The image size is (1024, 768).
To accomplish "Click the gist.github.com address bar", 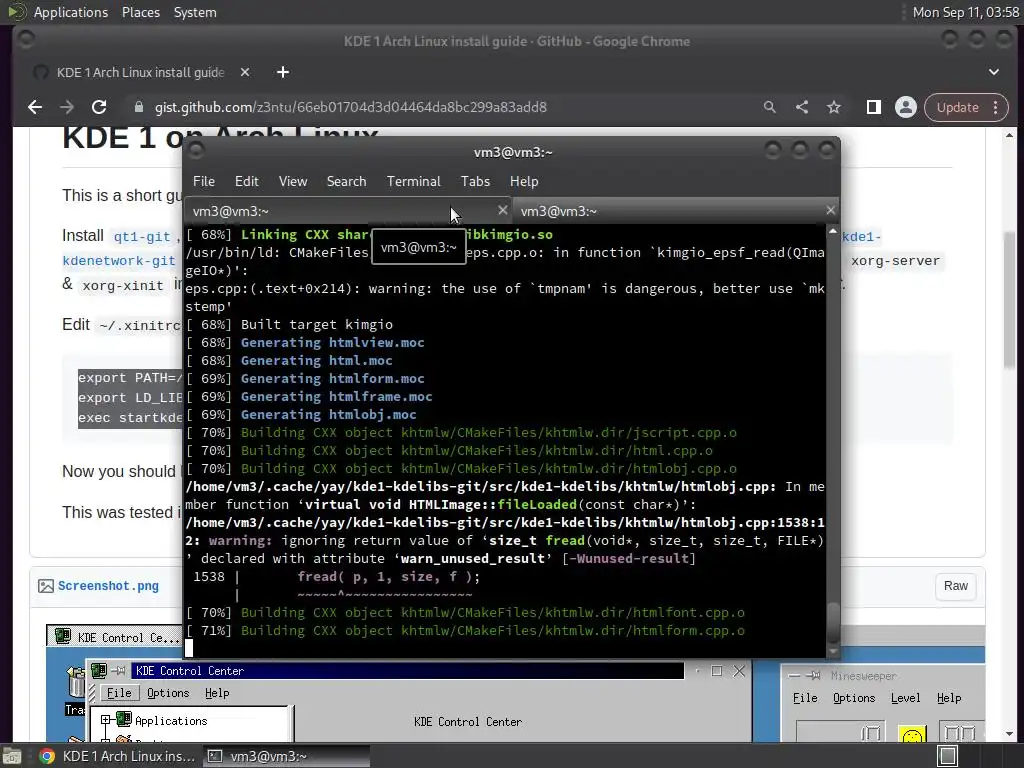I will (x=351, y=107).
